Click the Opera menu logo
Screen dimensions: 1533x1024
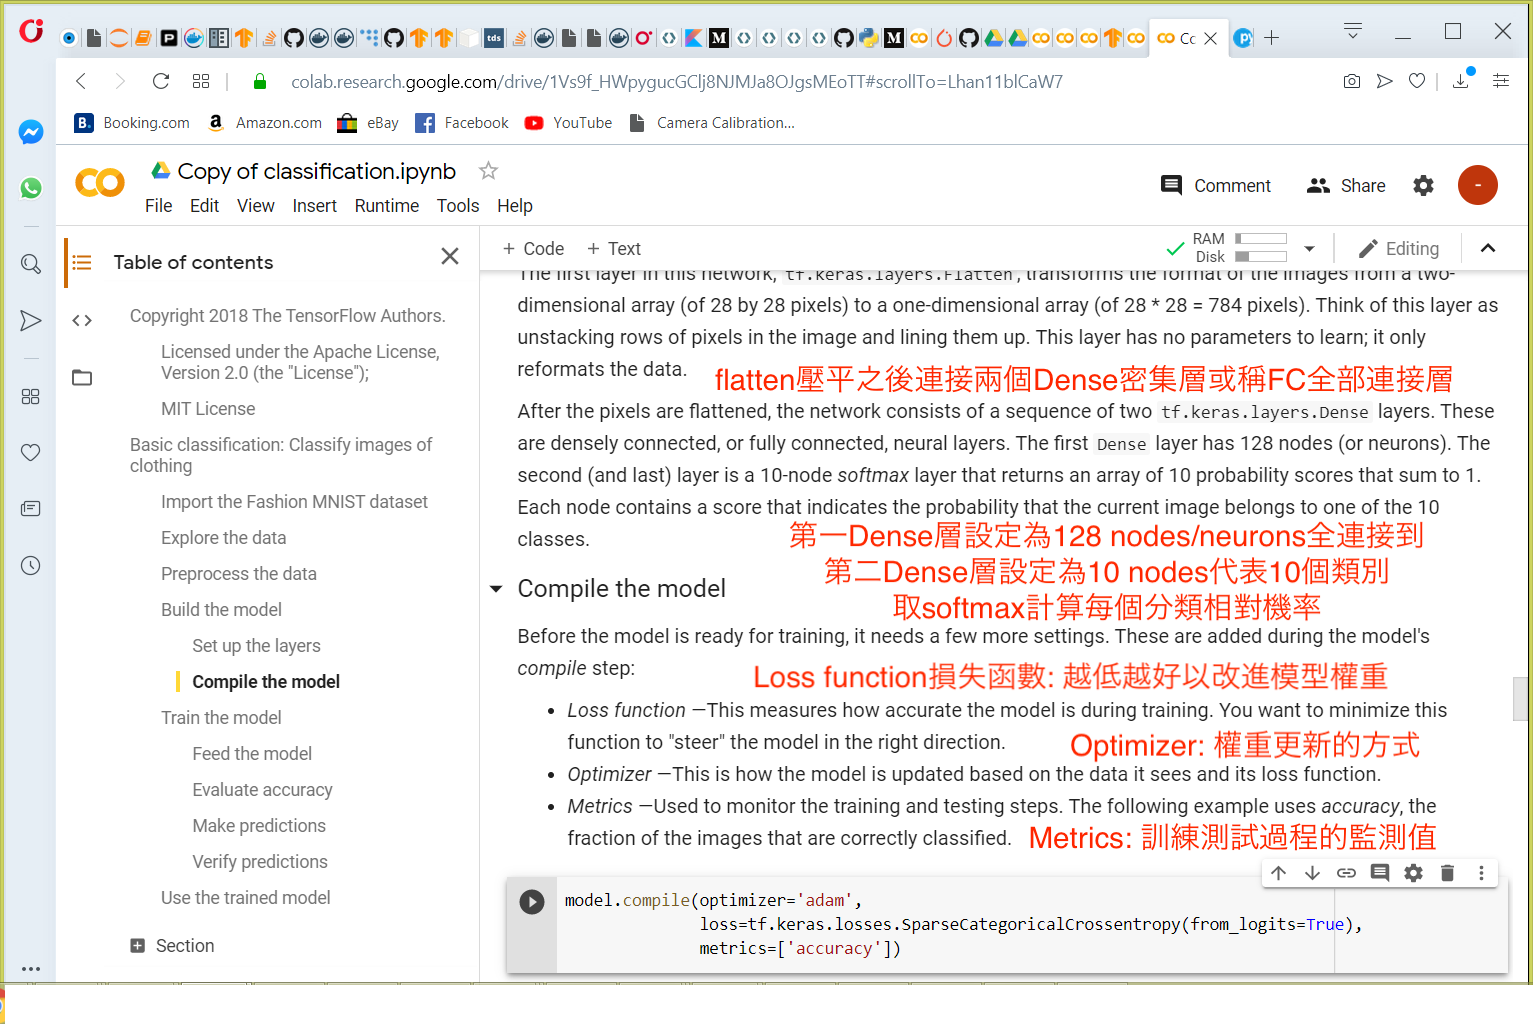[31, 31]
